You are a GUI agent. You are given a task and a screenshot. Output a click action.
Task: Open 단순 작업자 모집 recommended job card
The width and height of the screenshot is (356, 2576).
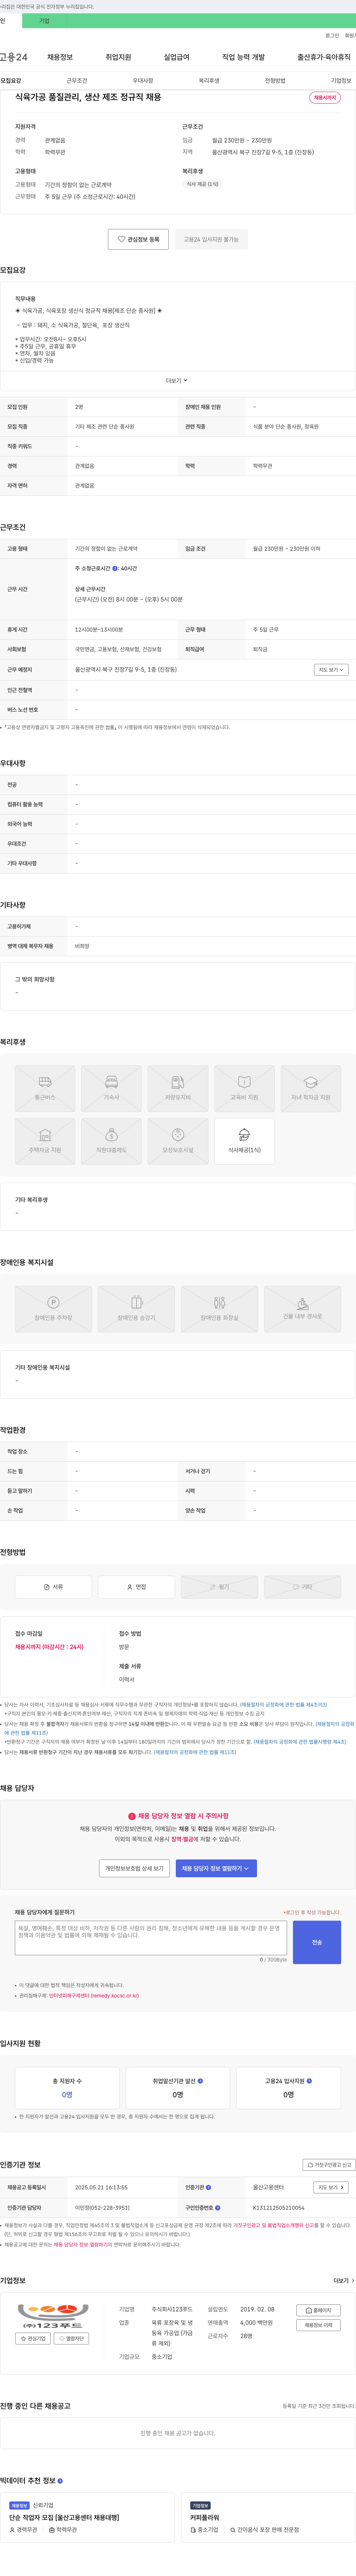[x=88, y=2517]
